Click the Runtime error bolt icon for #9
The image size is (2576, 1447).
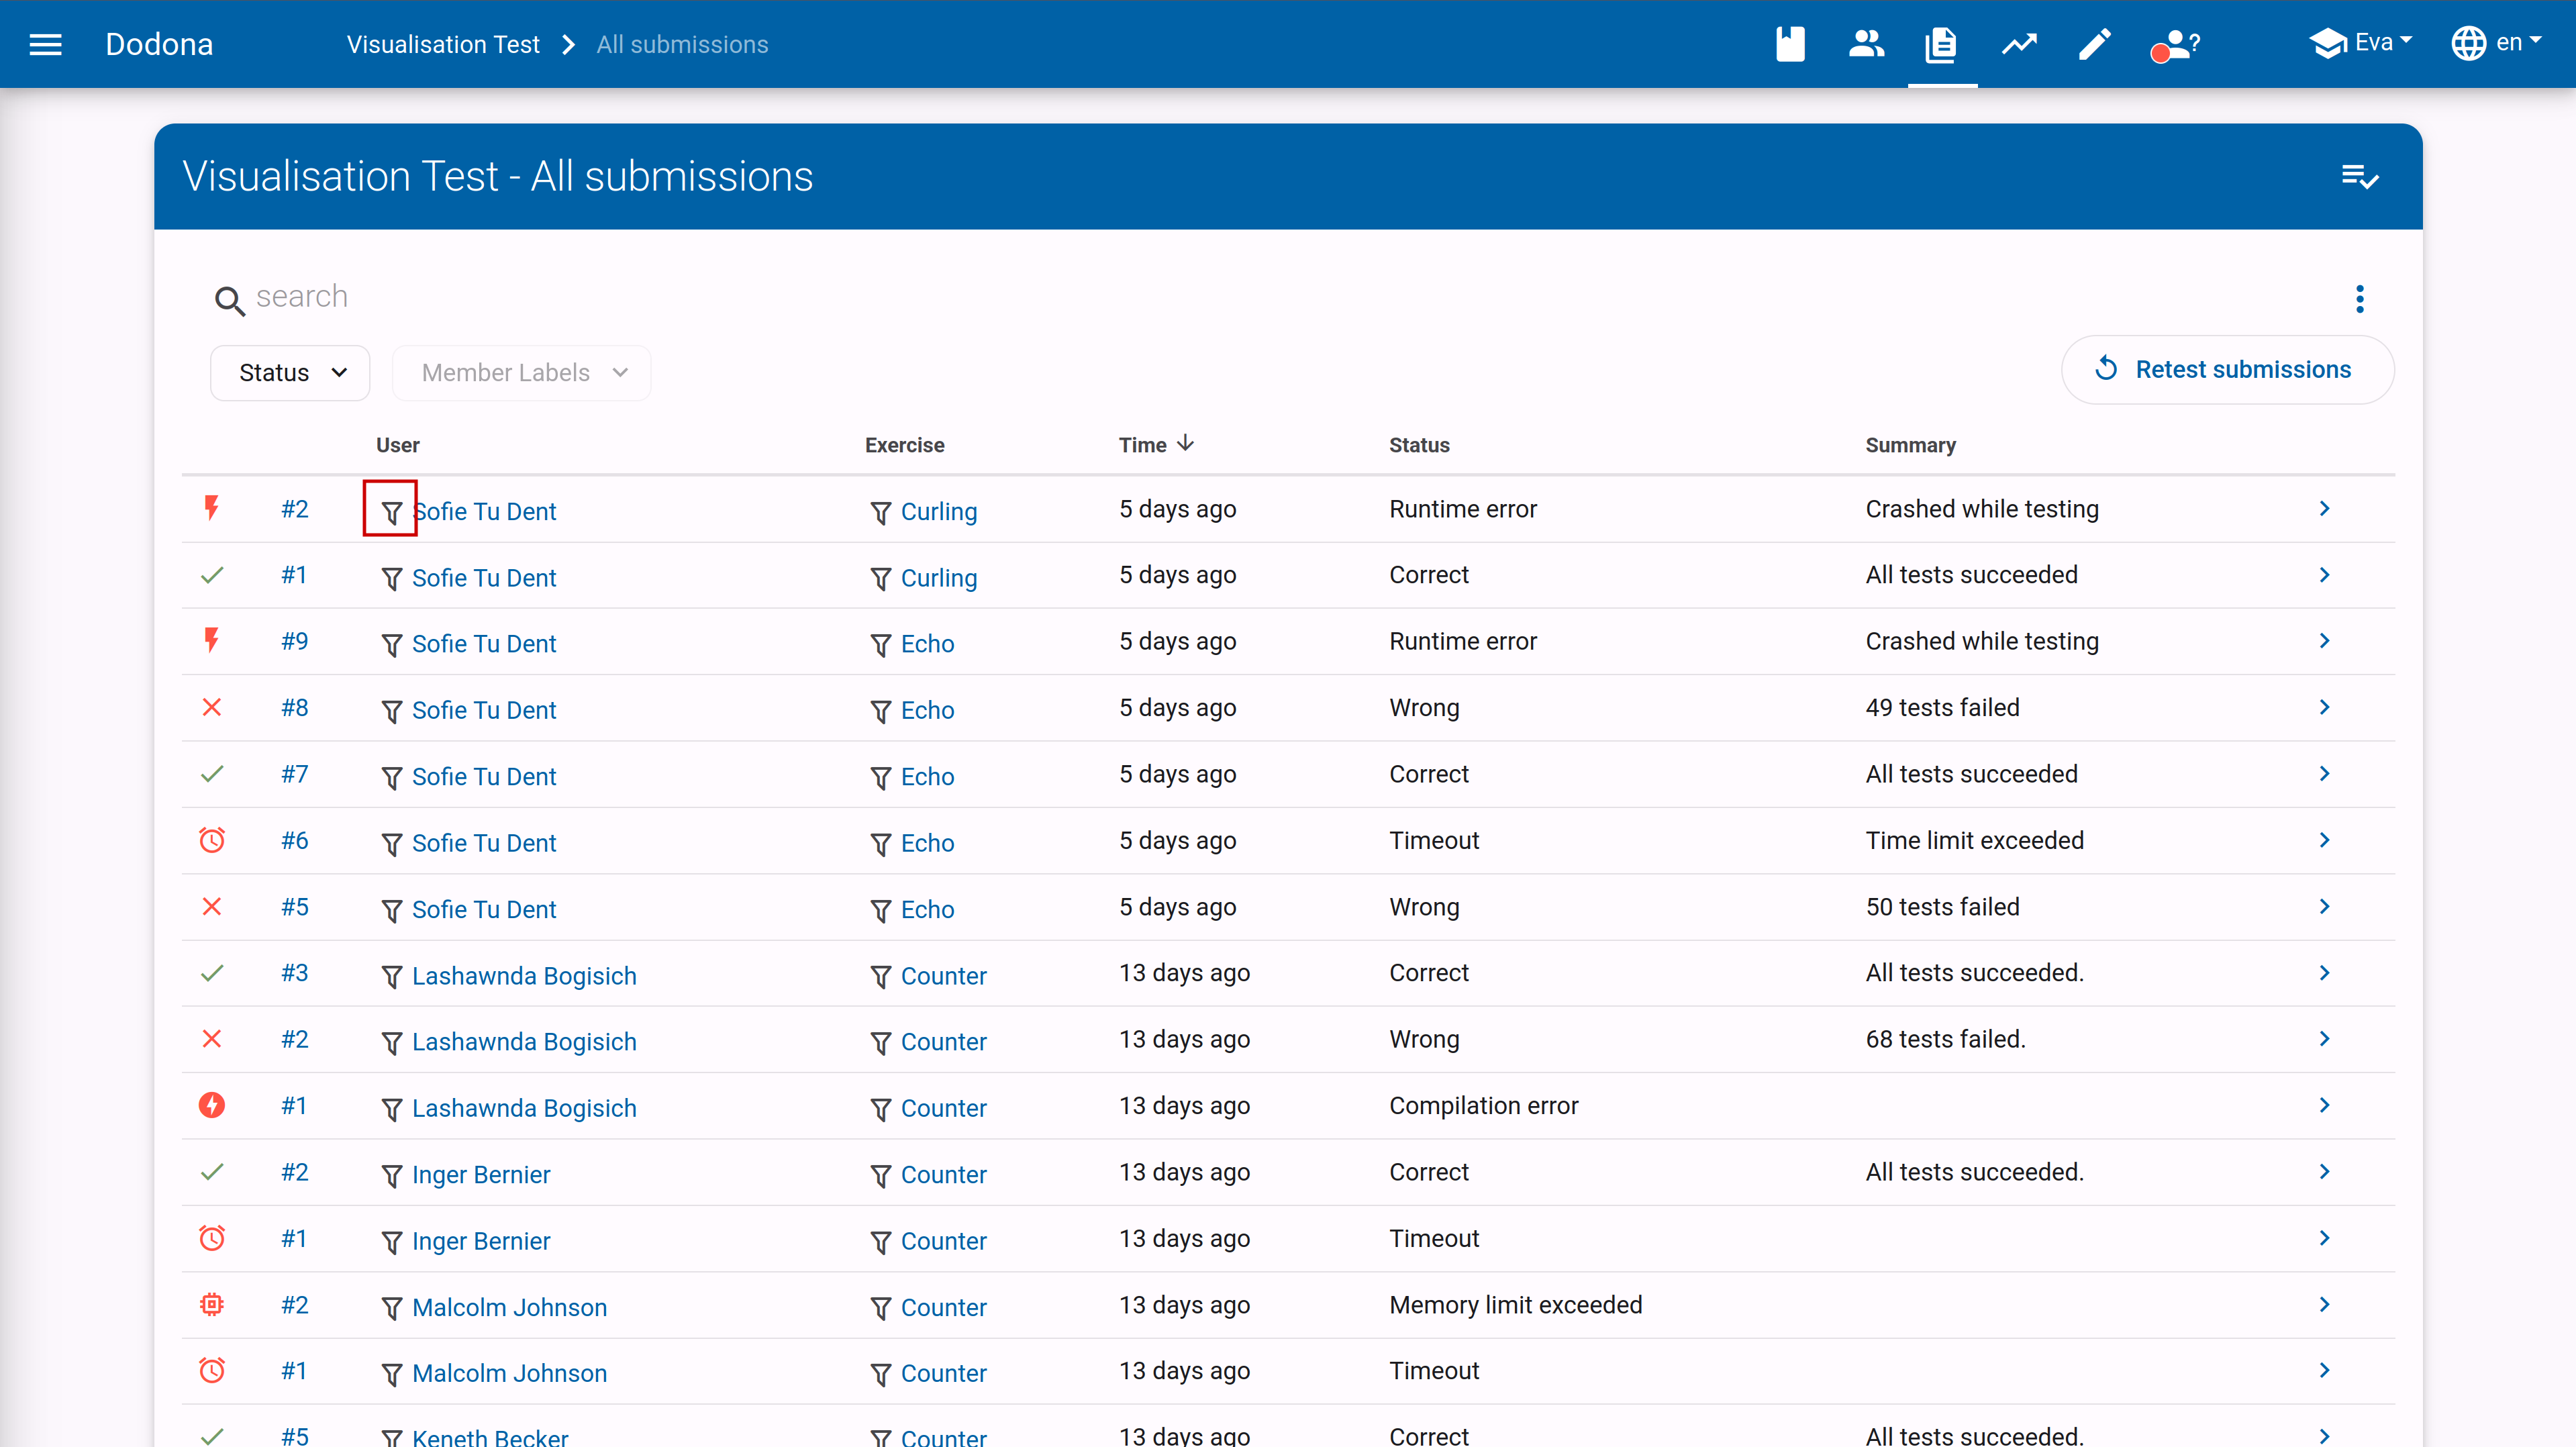(x=211, y=640)
